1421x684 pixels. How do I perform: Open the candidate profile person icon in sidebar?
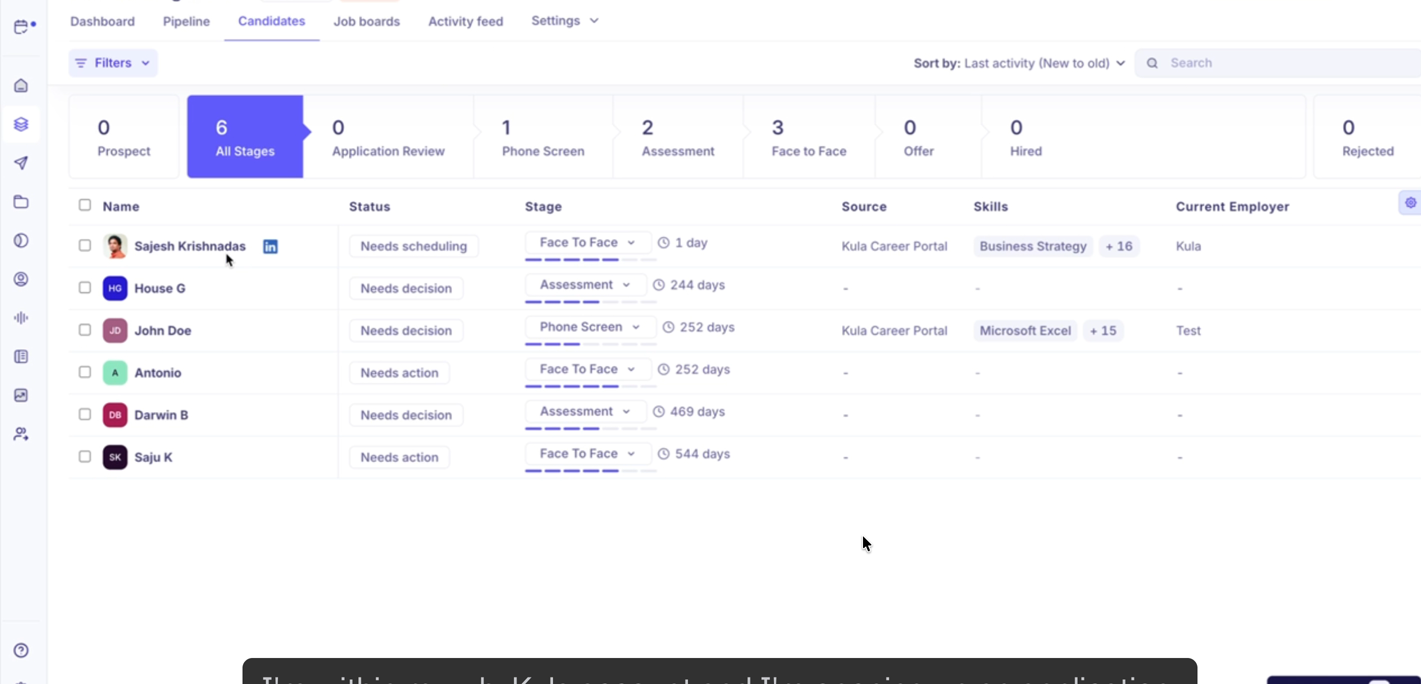pyautogui.click(x=21, y=279)
